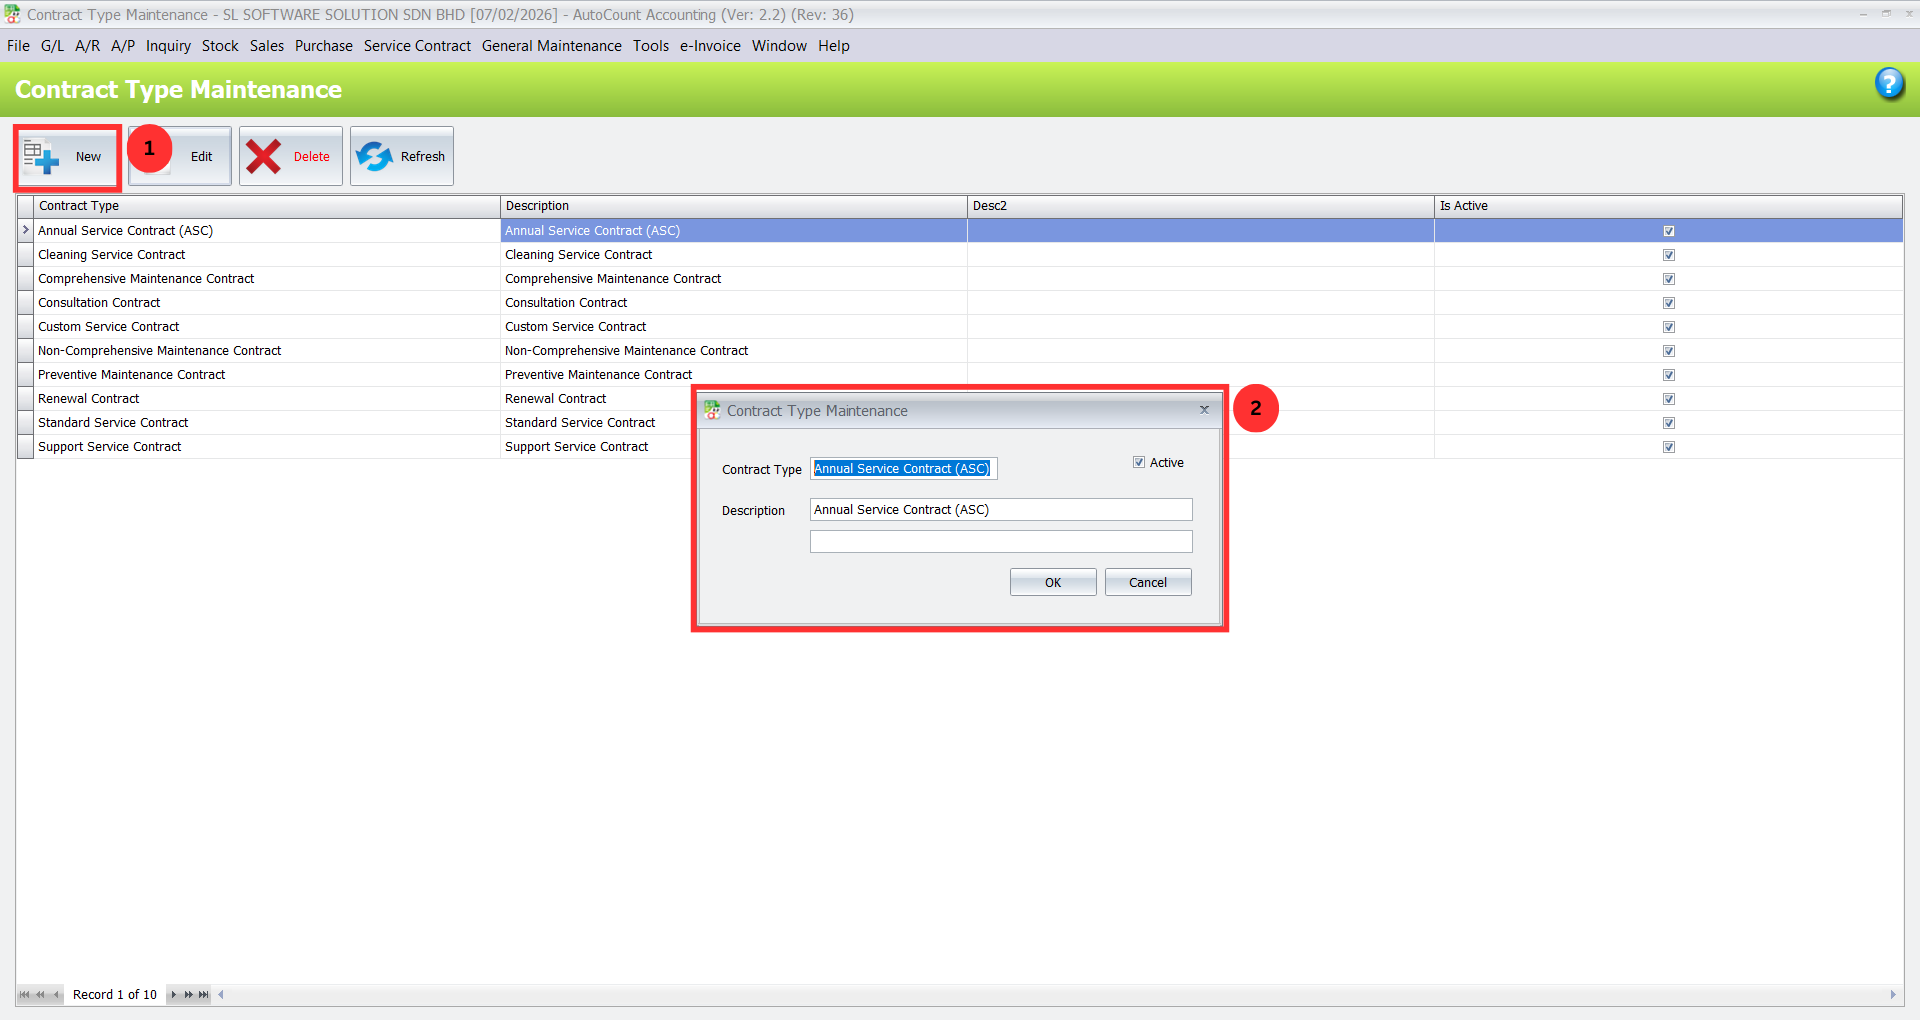1920x1020 pixels.
Task: Open the e-Invoice menu
Action: click(x=709, y=46)
